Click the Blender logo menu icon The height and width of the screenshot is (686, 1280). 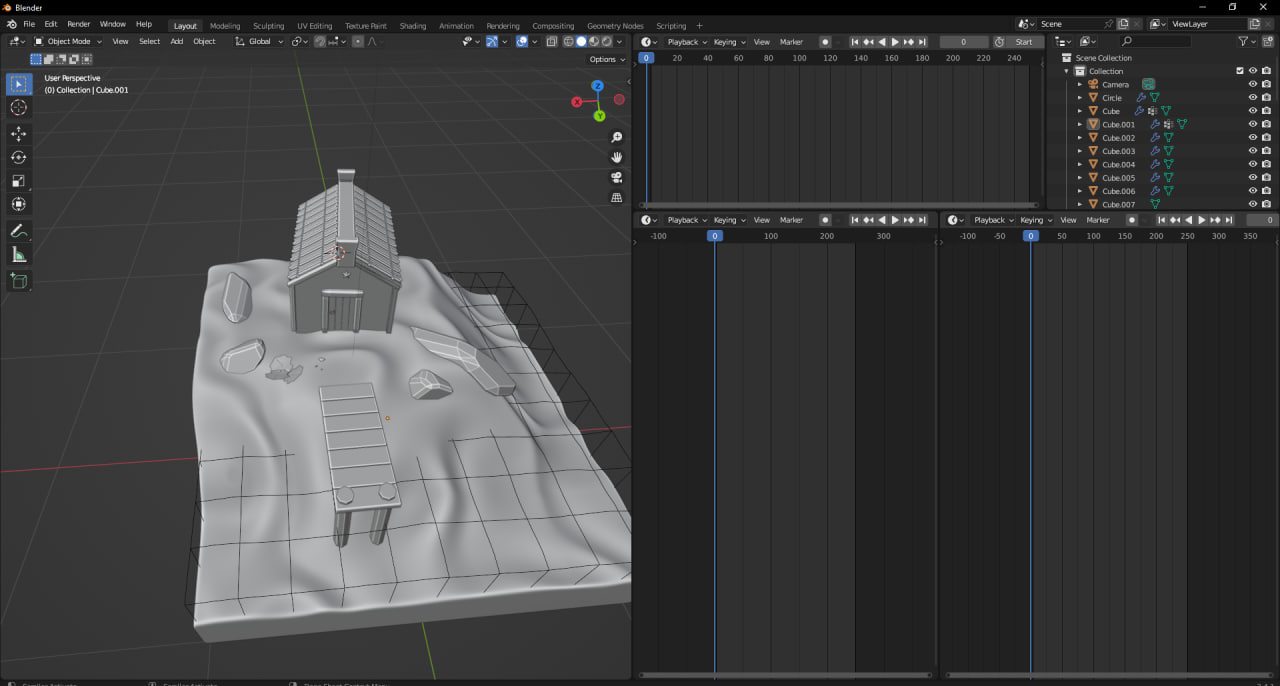tap(12, 24)
